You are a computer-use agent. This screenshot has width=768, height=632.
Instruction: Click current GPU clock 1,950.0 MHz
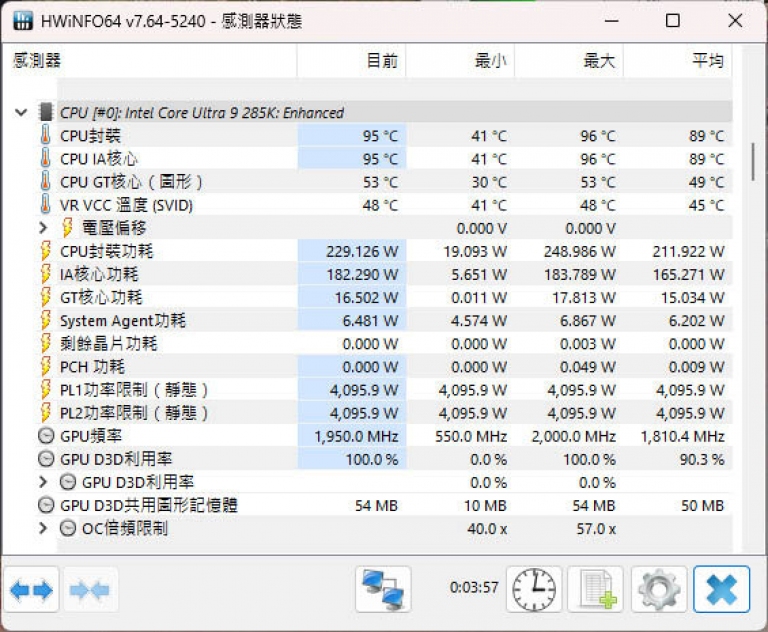tap(356, 436)
